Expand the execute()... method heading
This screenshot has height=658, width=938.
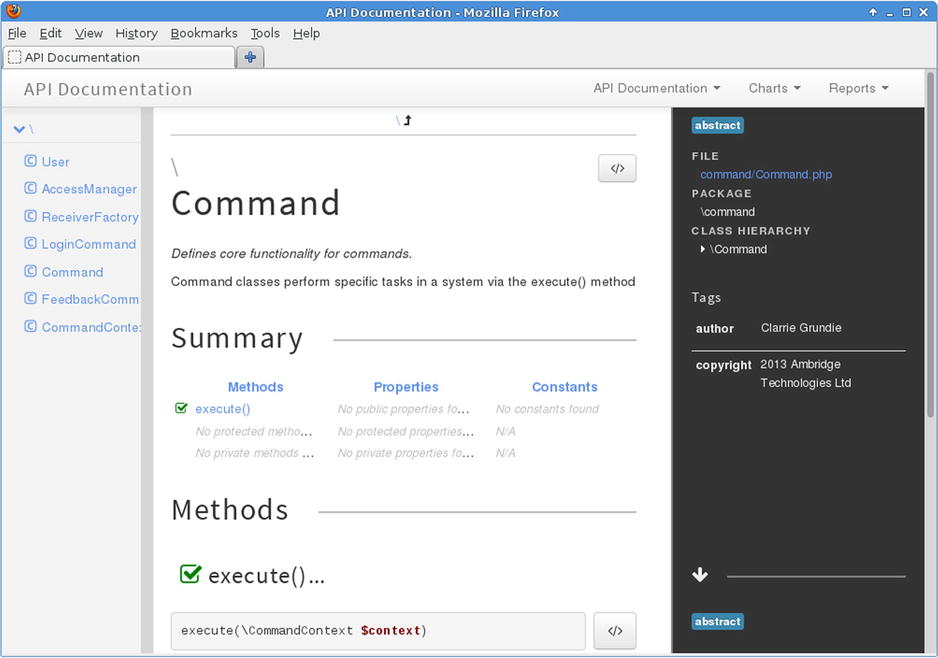[x=266, y=575]
